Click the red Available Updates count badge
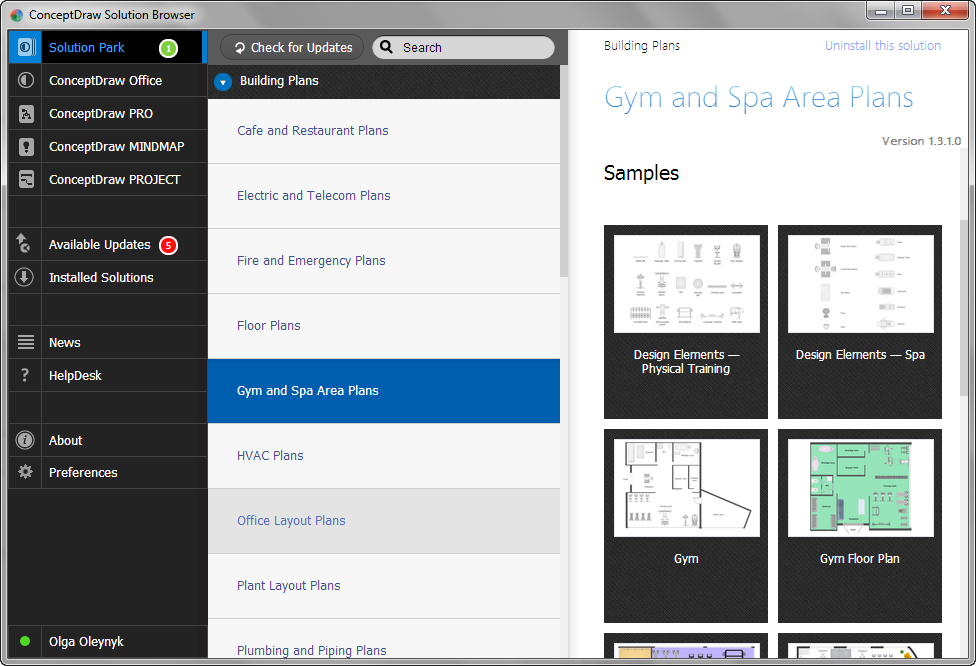Viewport: 976px width, 666px height. tap(168, 245)
